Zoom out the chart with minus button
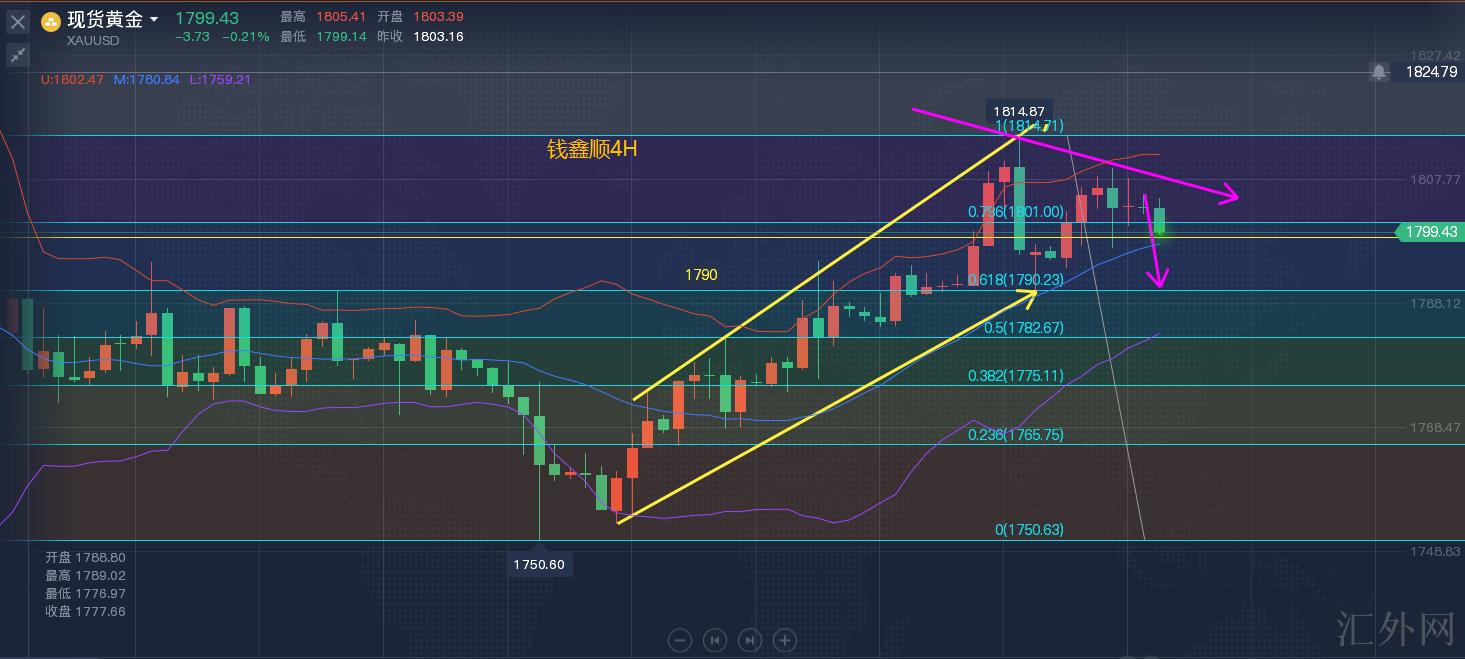 [680, 640]
